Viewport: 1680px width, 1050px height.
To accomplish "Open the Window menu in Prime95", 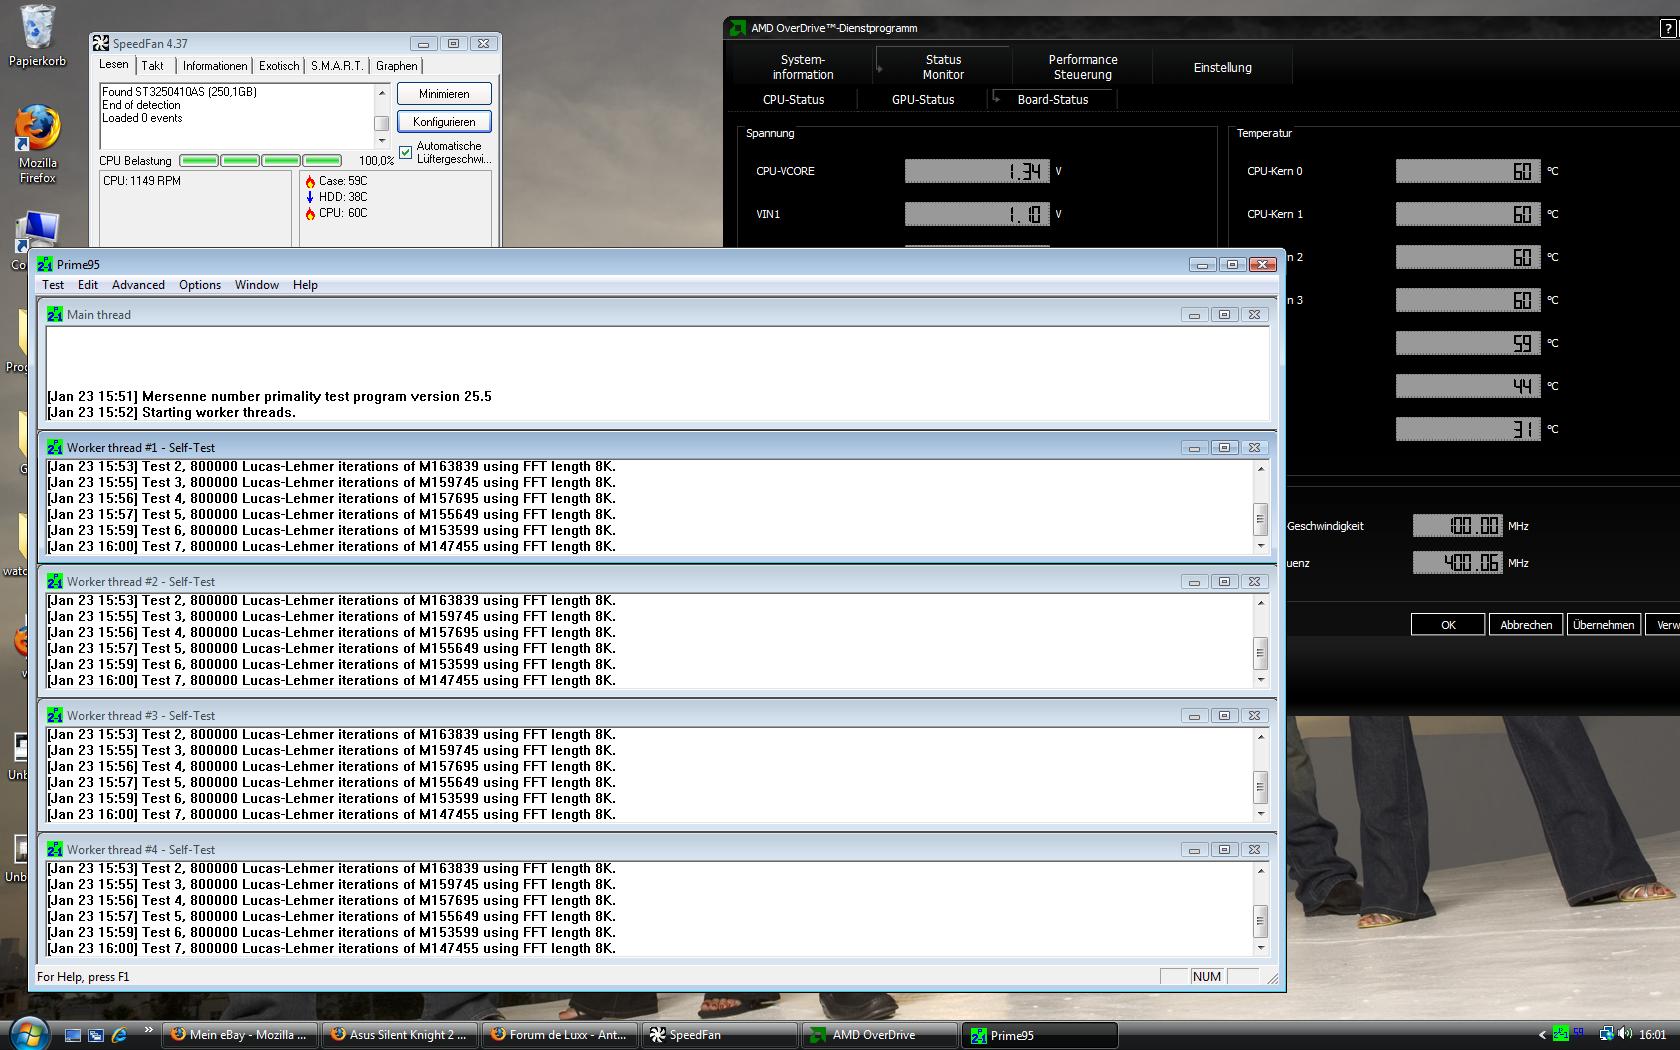I will click(257, 285).
